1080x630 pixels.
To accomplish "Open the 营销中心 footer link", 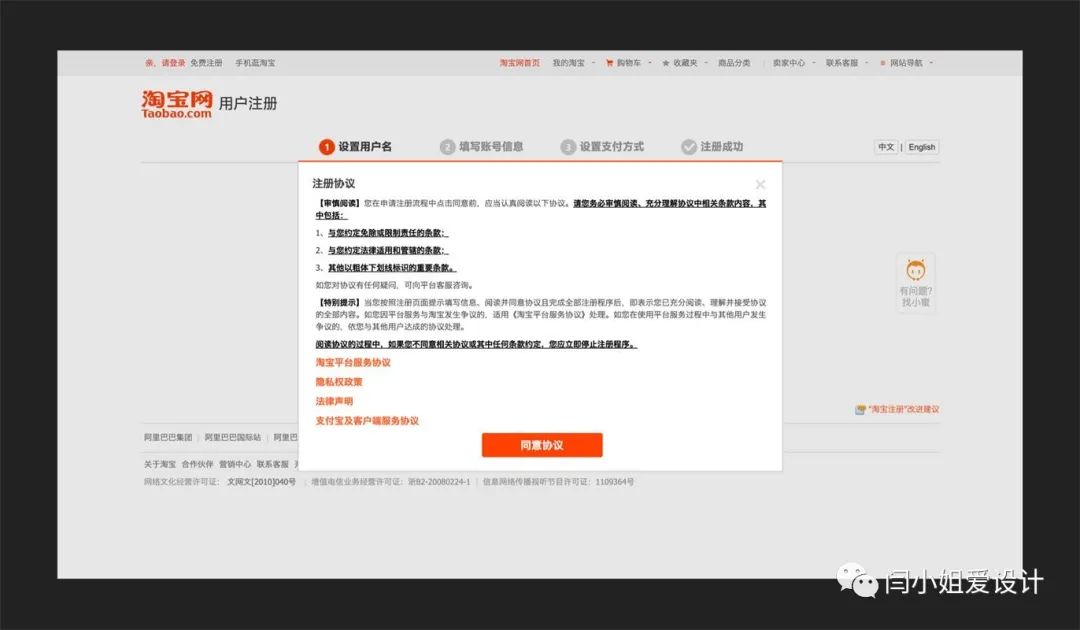I will [x=235, y=464].
